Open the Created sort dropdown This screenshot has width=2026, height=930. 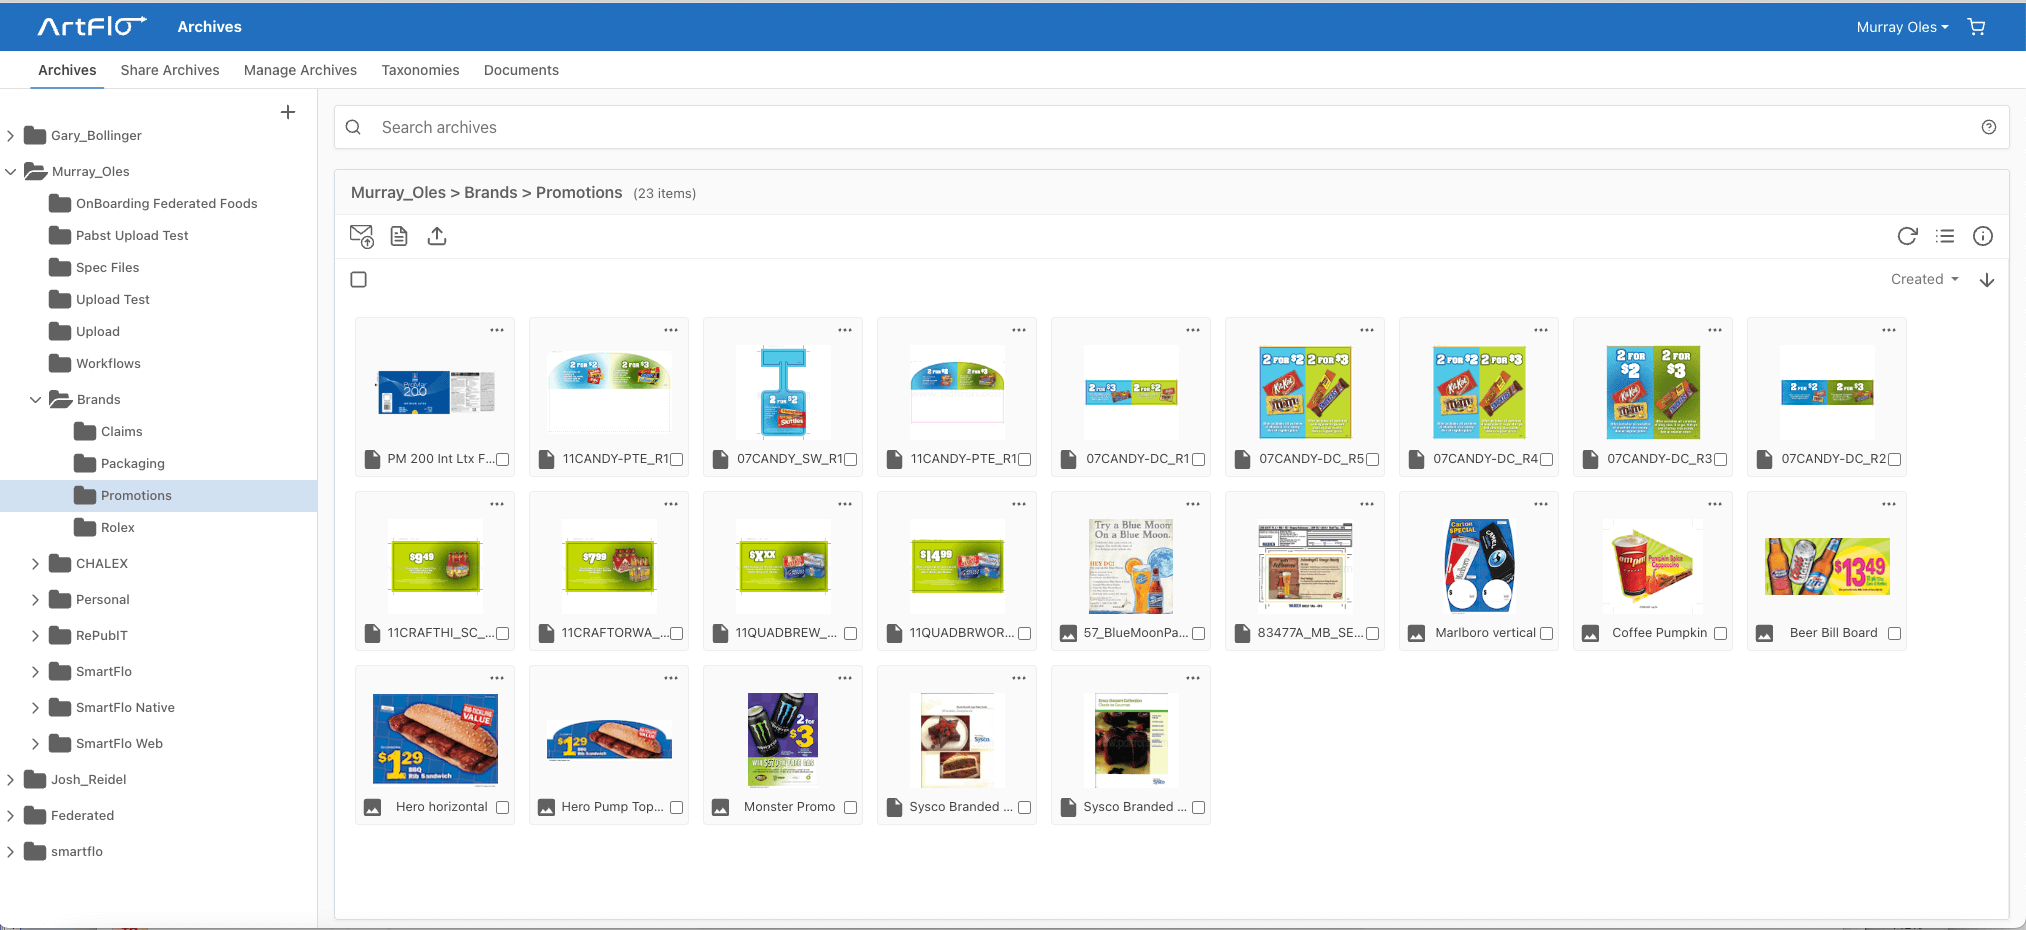[x=1924, y=280]
